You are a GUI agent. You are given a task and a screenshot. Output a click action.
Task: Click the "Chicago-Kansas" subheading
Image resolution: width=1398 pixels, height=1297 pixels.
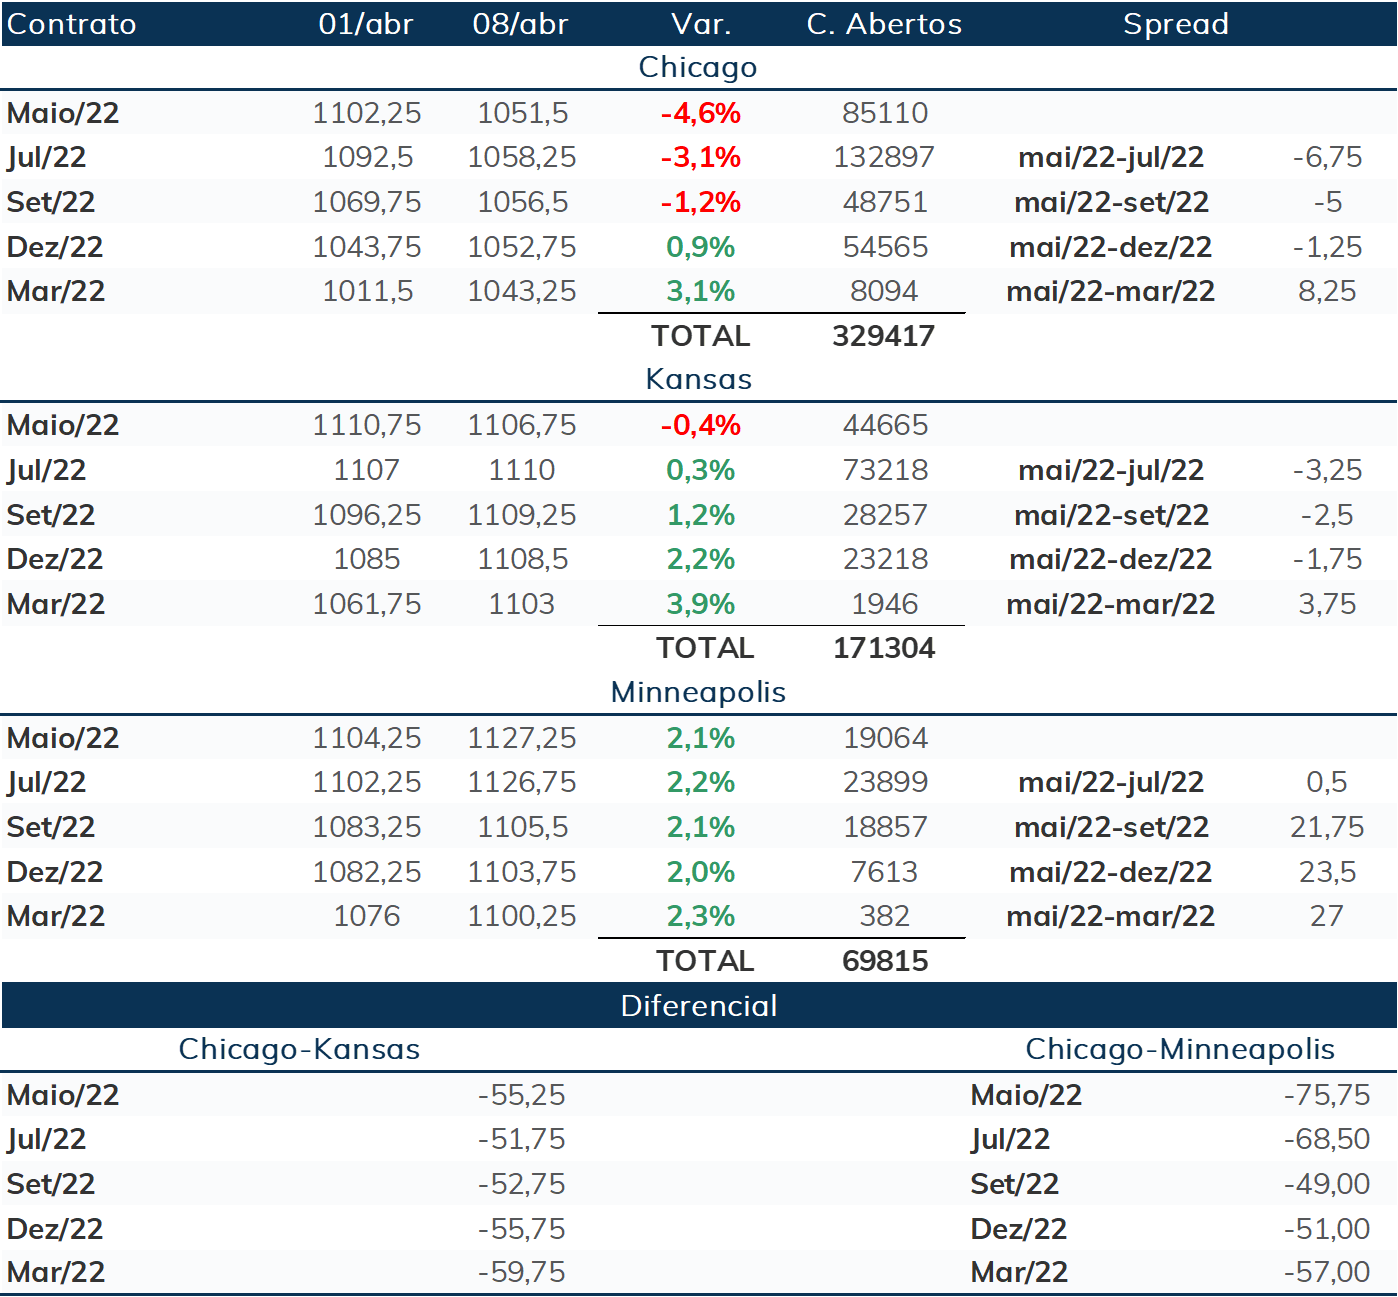click(299, 1049)
